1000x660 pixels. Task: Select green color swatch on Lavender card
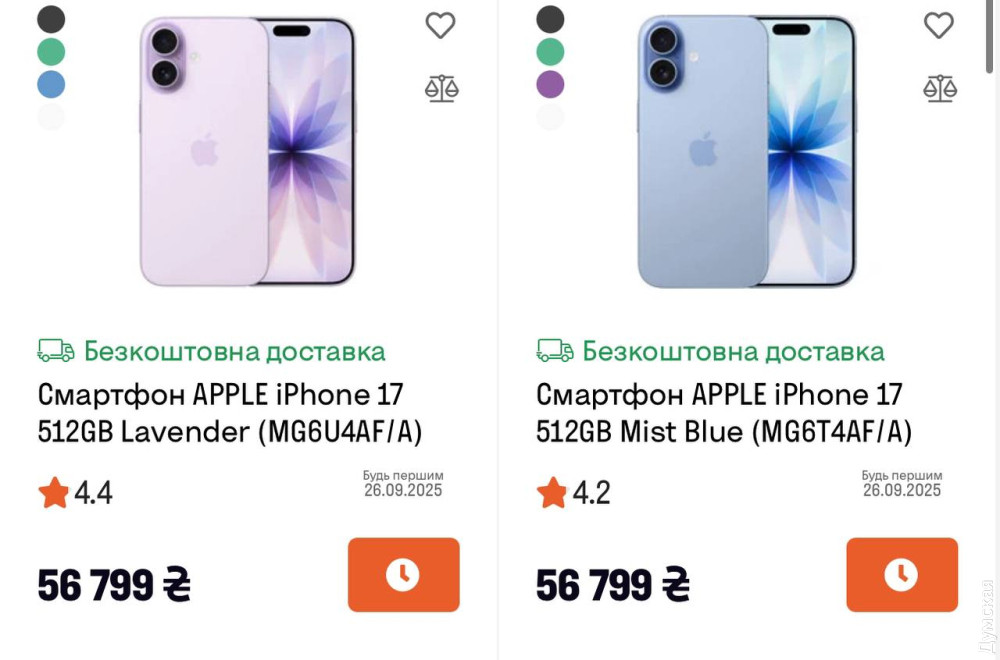click(x=51, y=52)
